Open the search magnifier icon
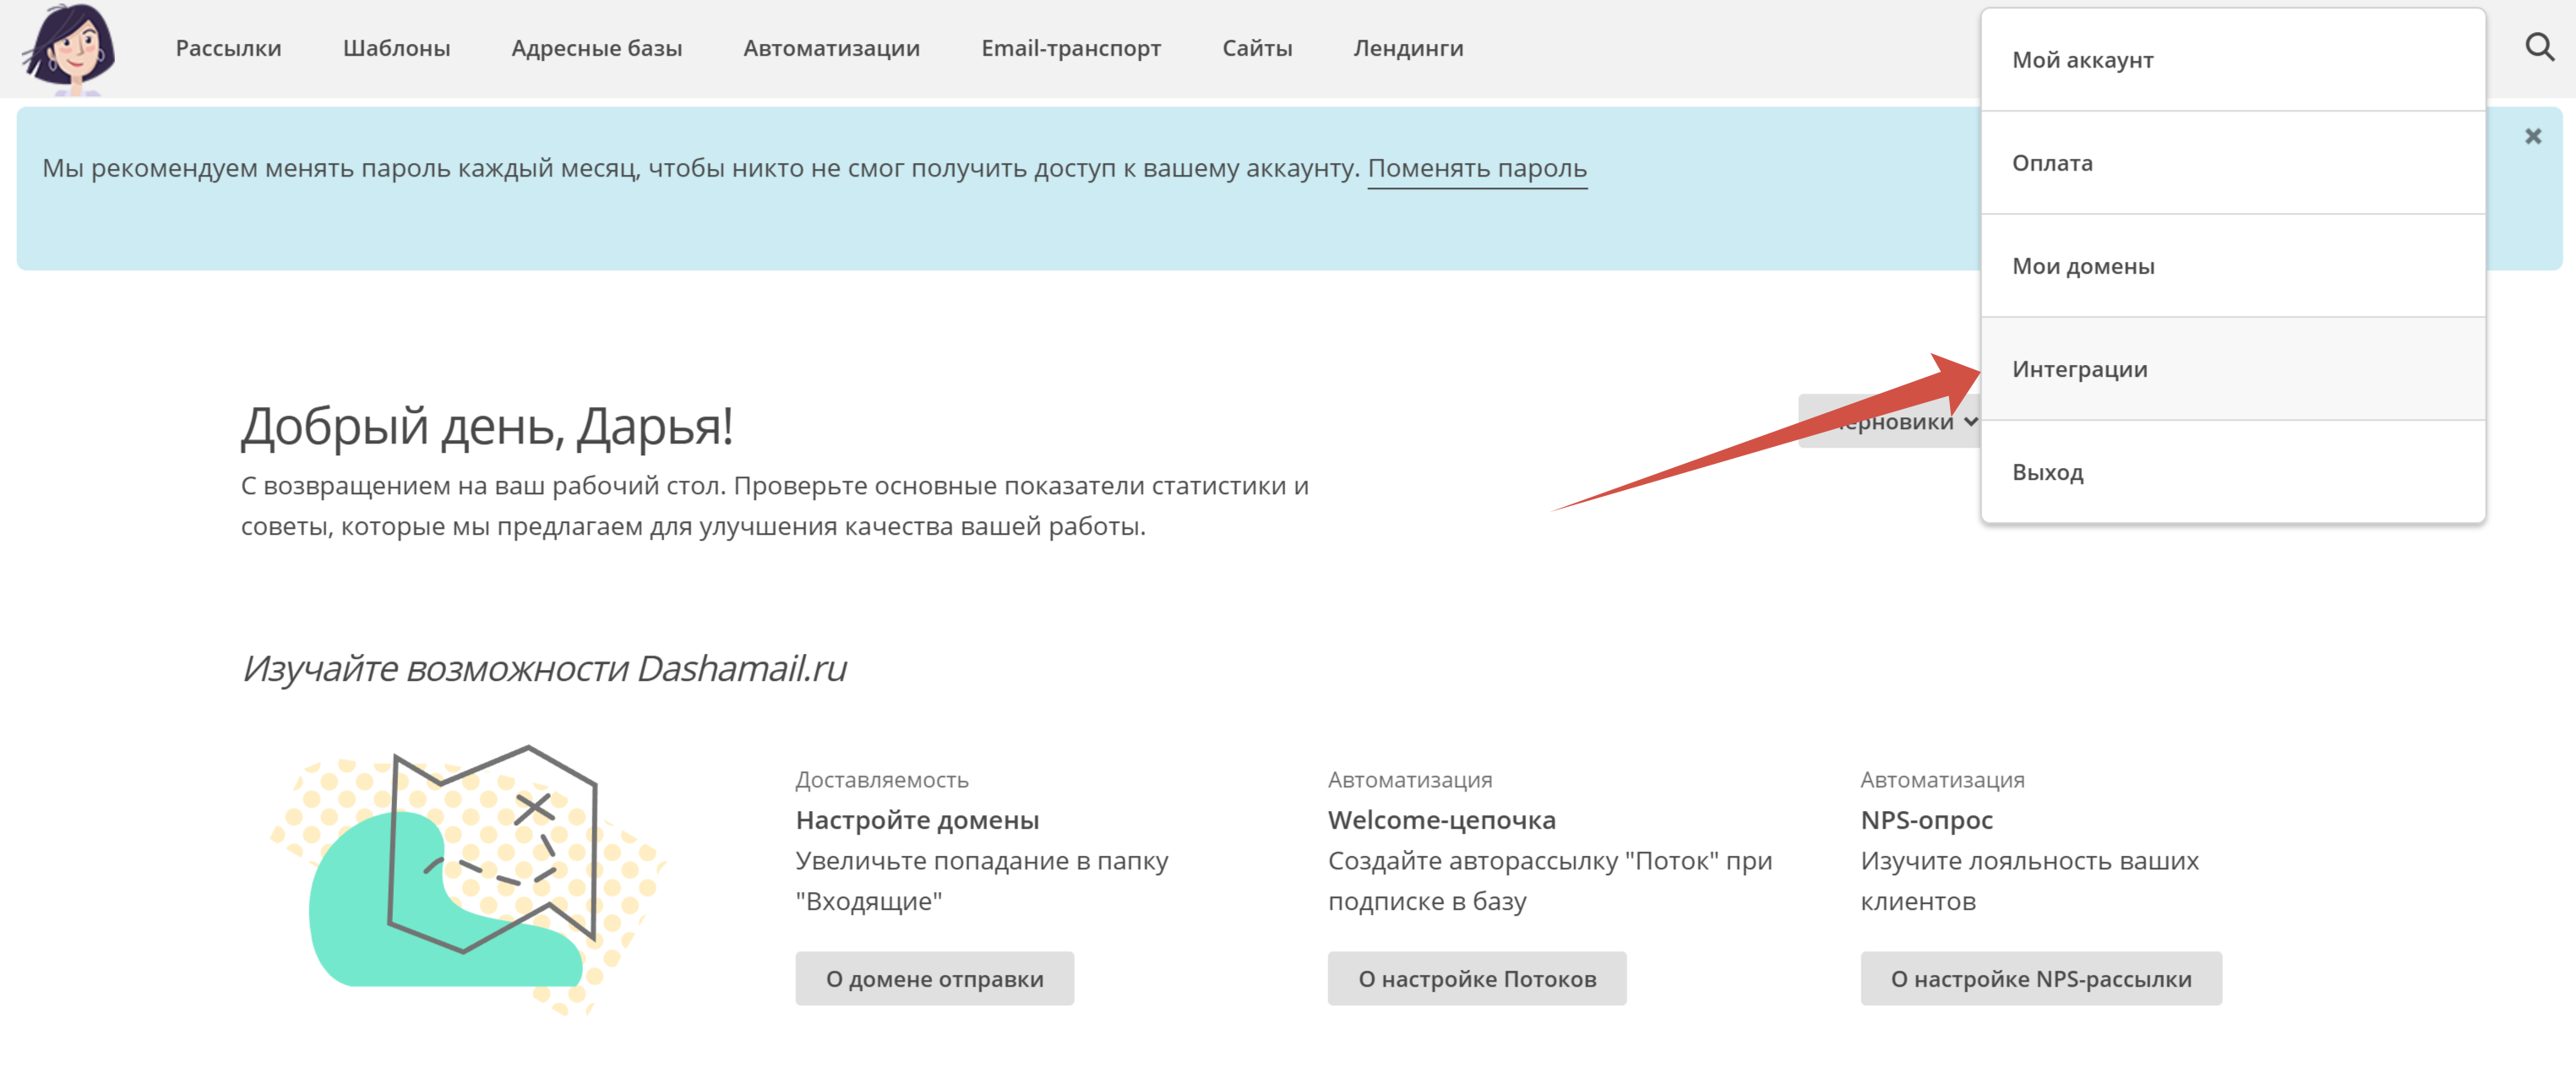Viewport: 2576px width, 1078px height. tap(2539, 47)
